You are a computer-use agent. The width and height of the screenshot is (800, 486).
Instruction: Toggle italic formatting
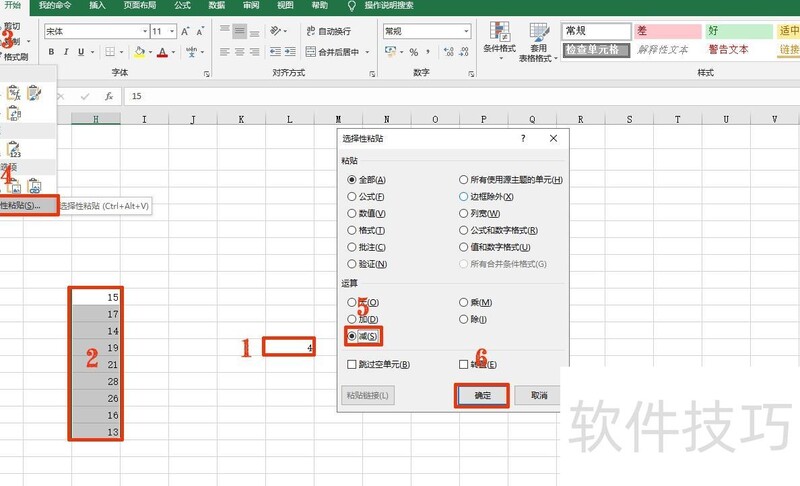click(x=66, y=52)
